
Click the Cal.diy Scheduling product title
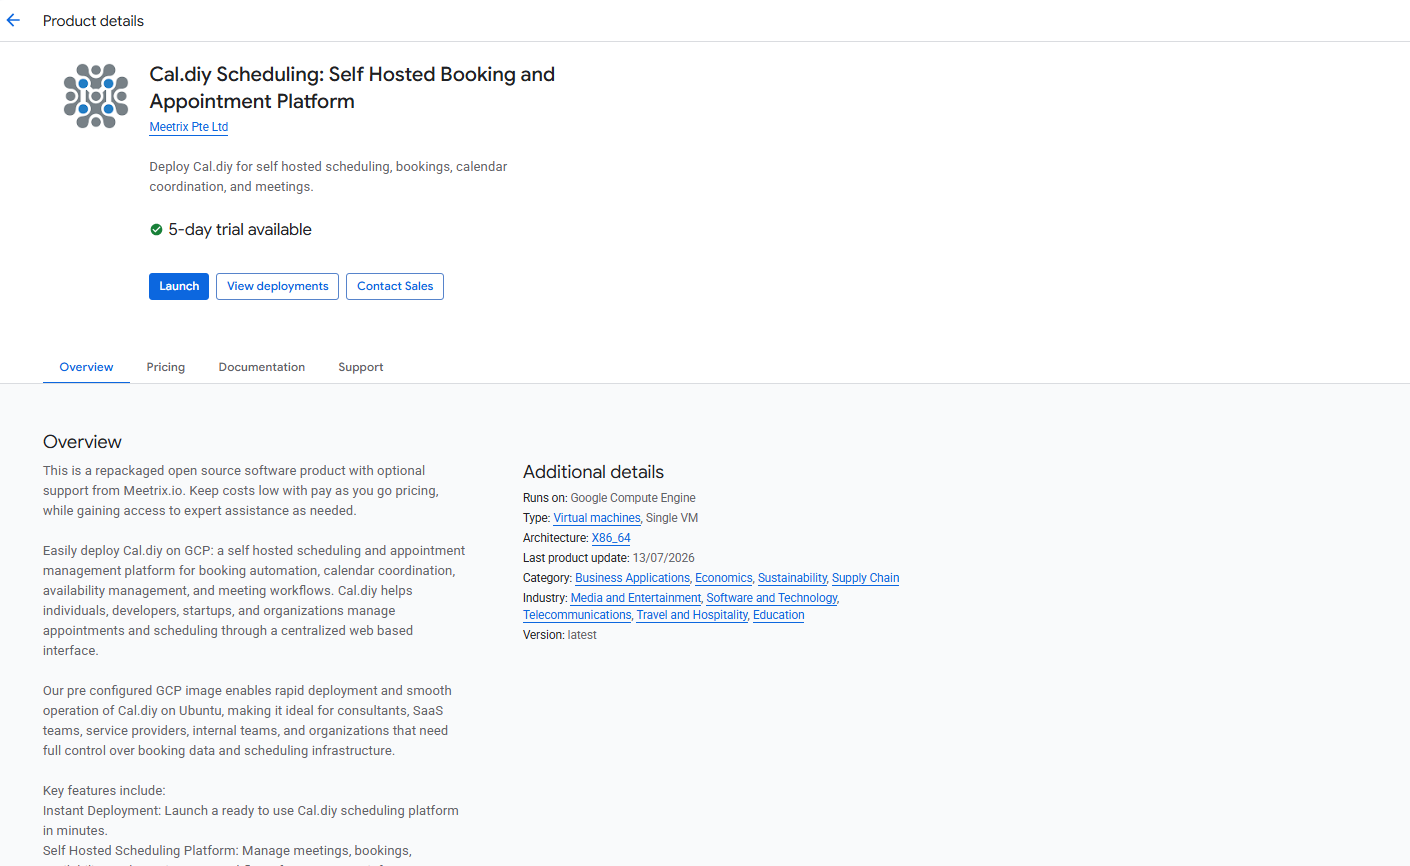coord(352,88)
